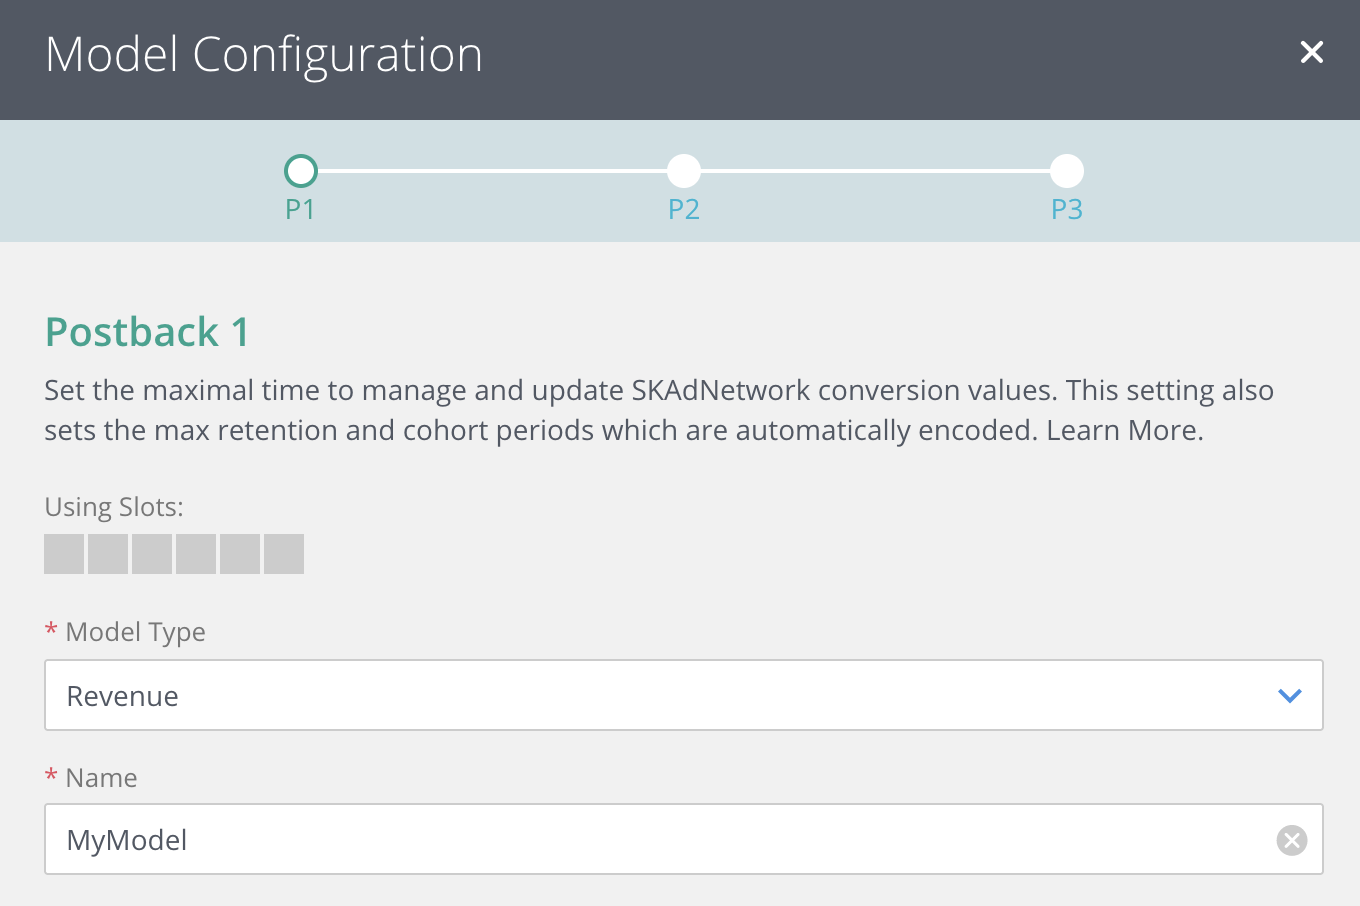Select the P1 step circle
This screenshot has width=1360, height=906.
point(300,170)
